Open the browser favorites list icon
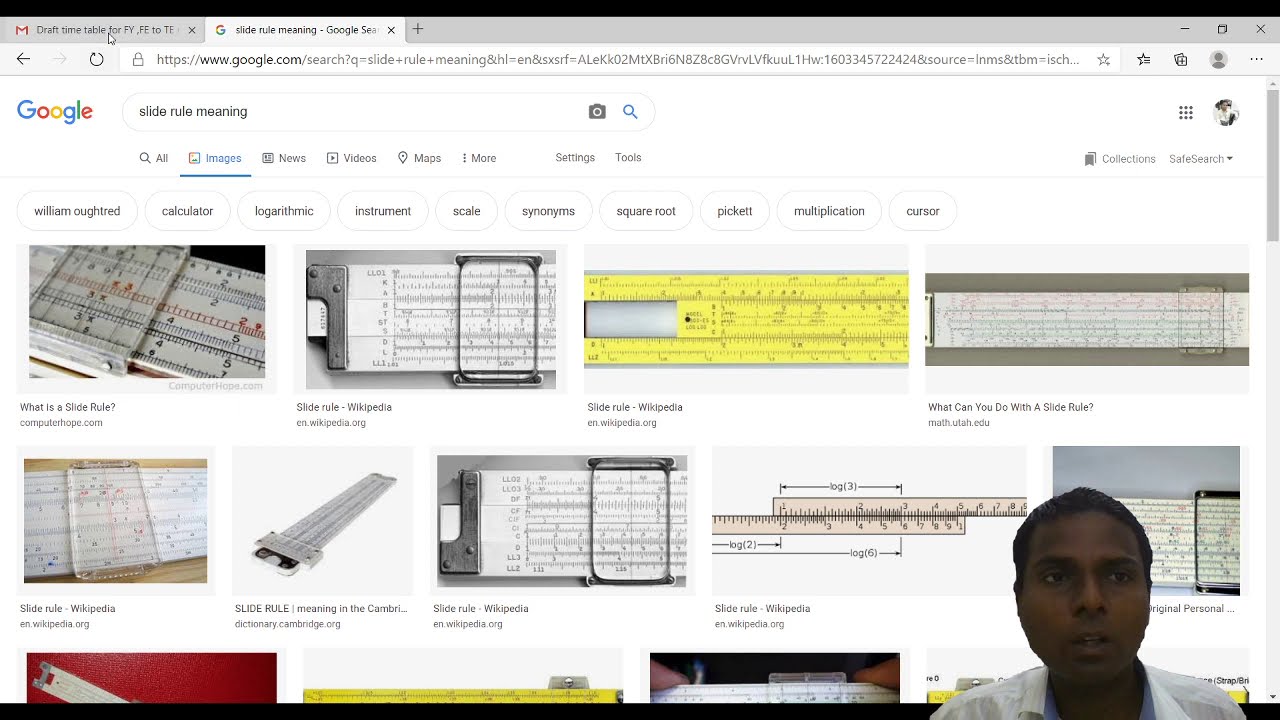Viewport: 1280px width, 720px height. (1144, 60)
